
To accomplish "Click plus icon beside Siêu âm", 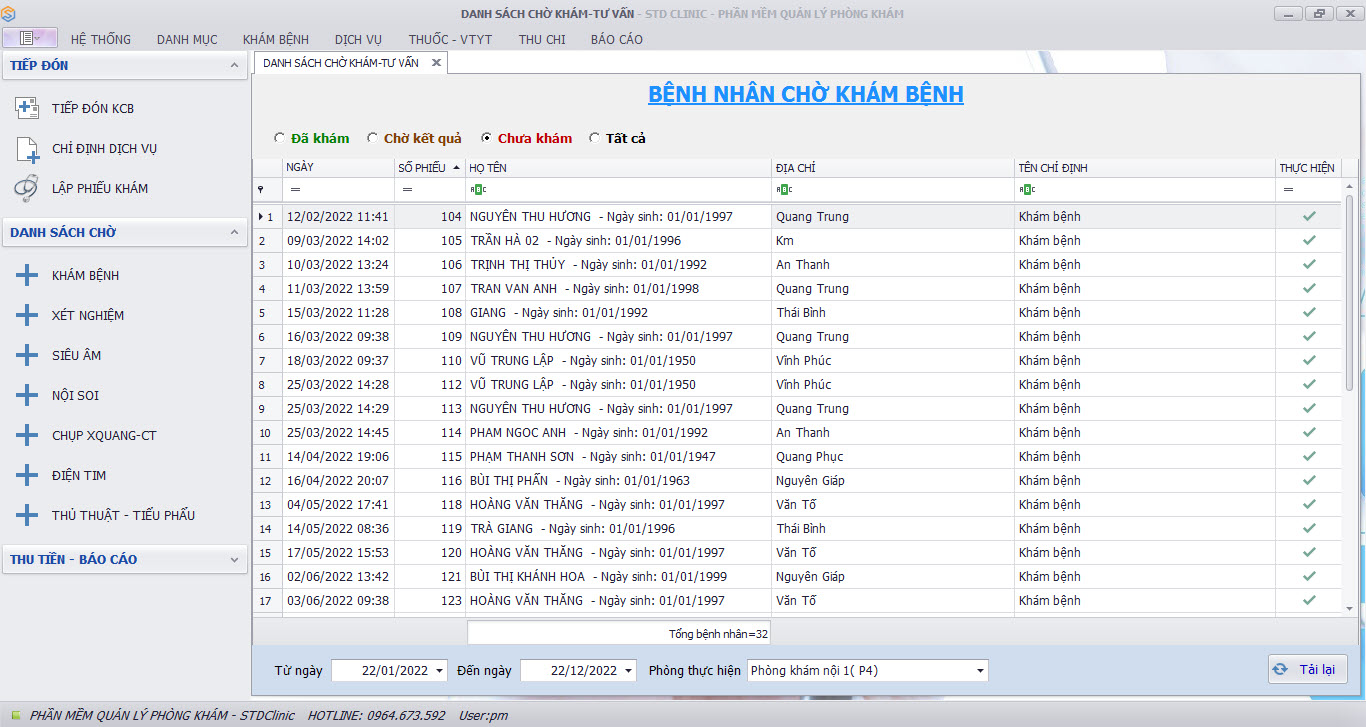I will coord(27,355).
